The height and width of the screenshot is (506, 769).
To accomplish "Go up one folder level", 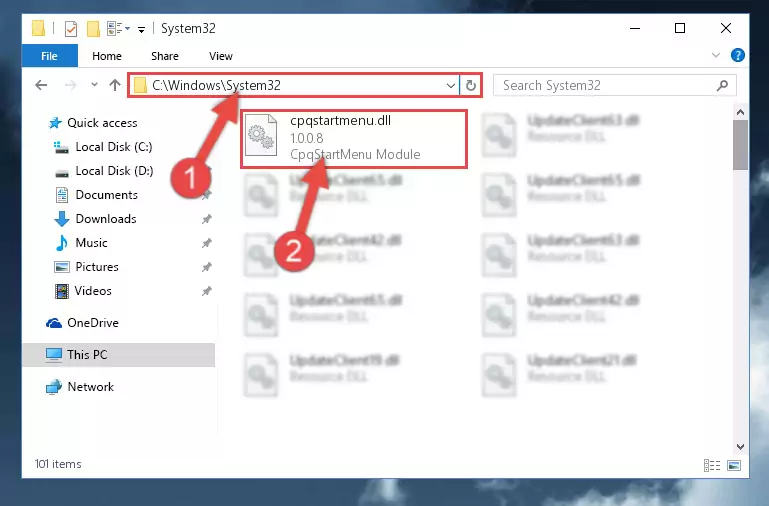I will pos(115,85).
